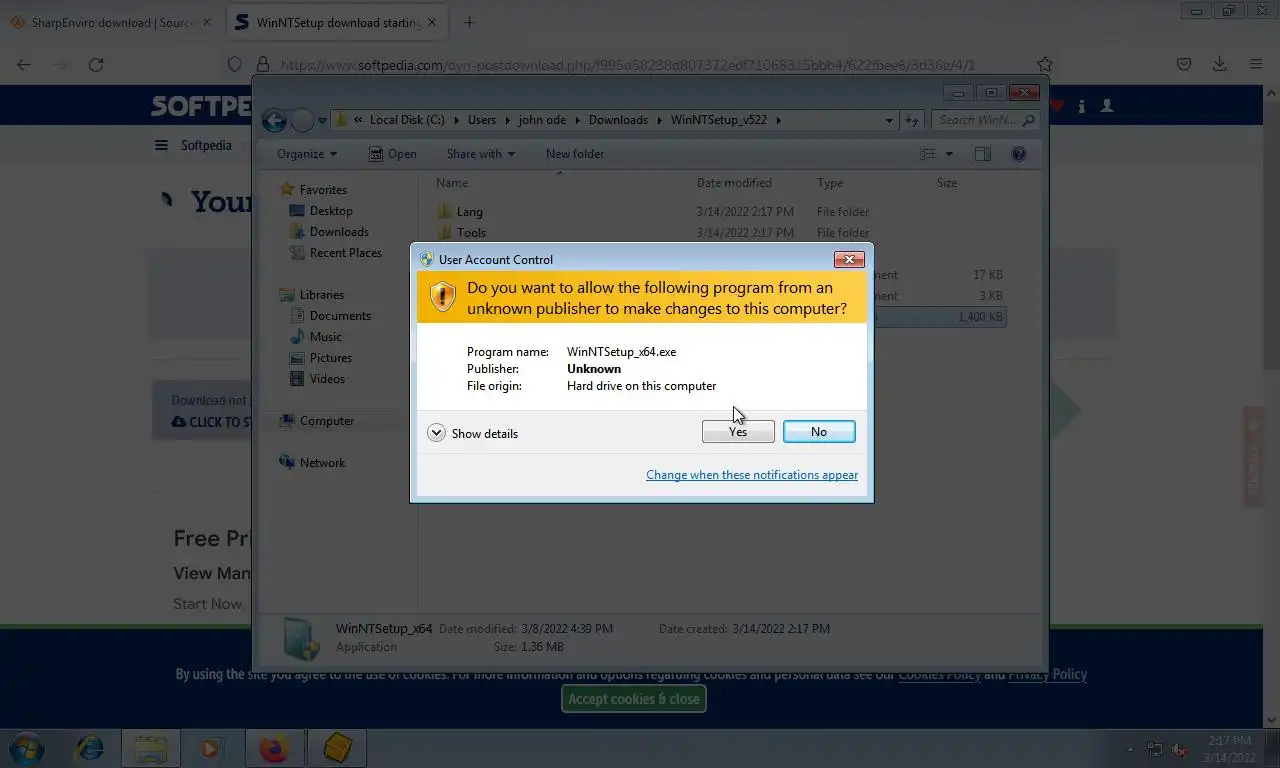Switch to Firefox from taskbar
The image size is (1280, 768).
point(273,747)
